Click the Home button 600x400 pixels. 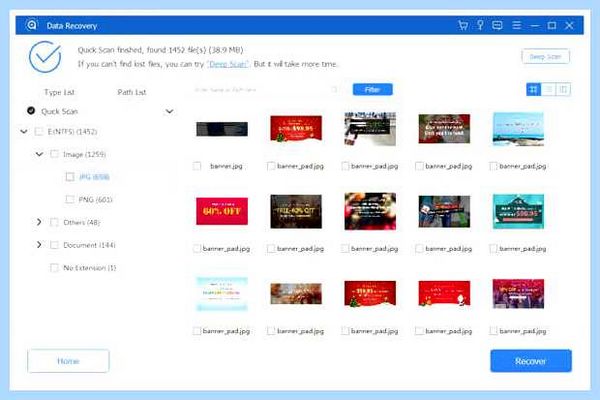(68, 361)
